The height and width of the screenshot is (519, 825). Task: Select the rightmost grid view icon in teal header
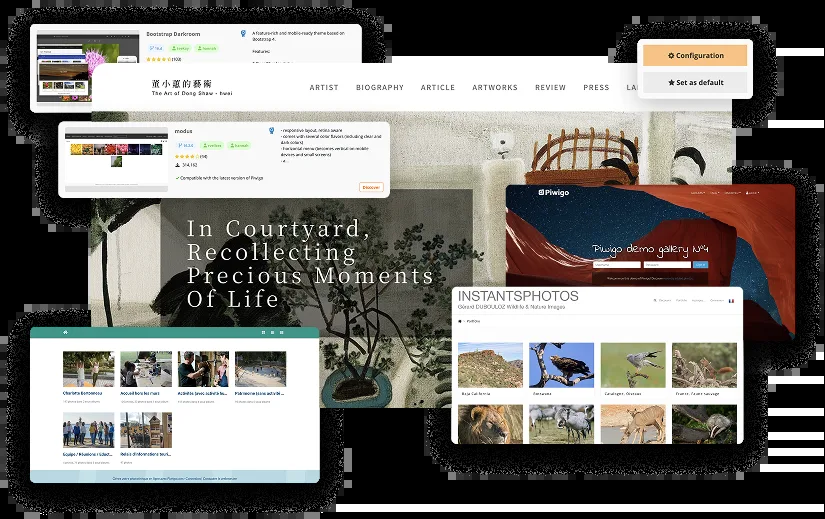pos(281,333)
